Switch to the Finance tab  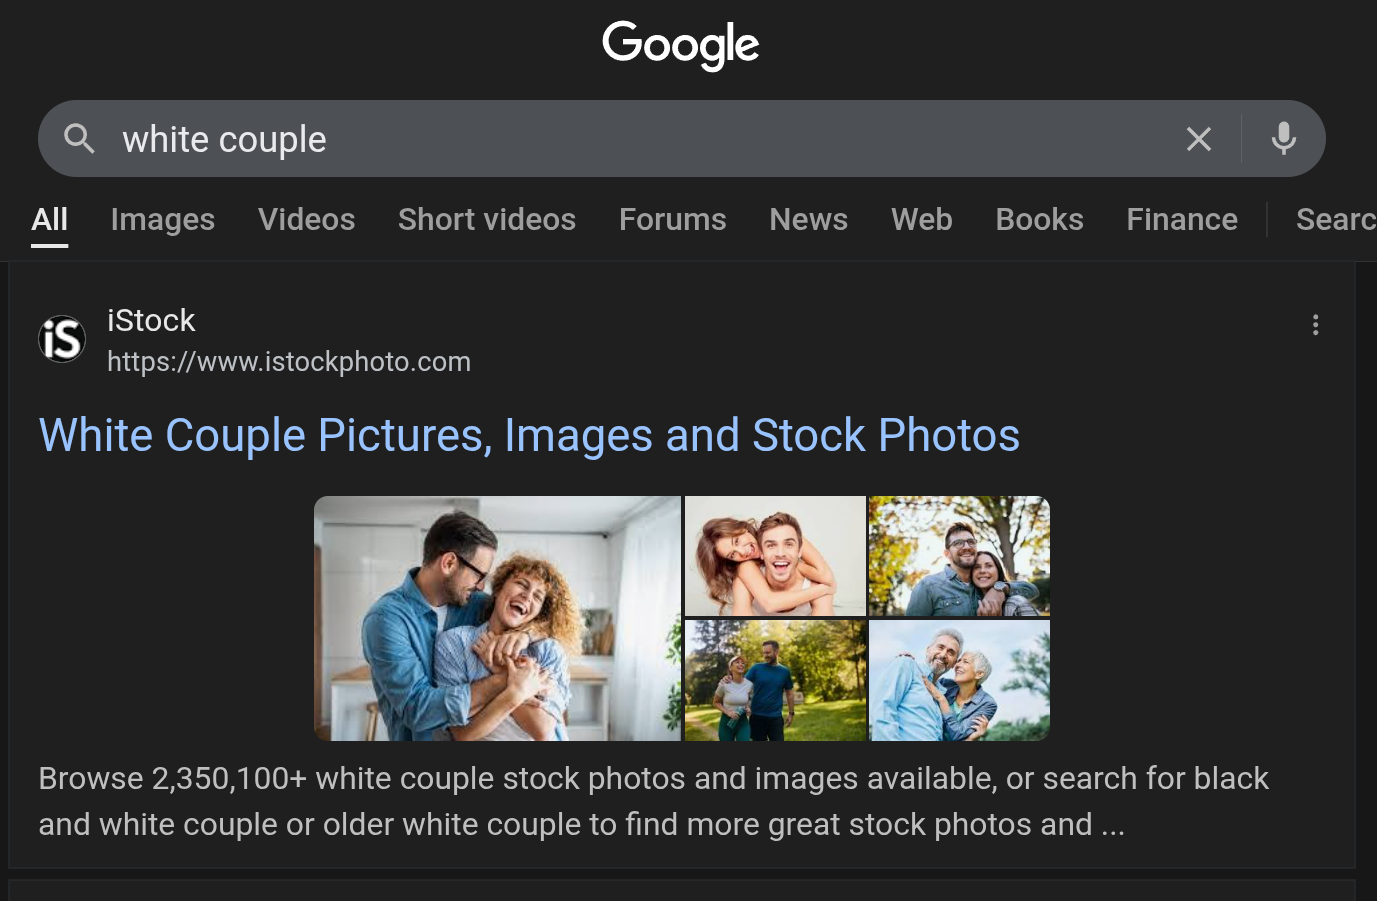[1182, 220]
